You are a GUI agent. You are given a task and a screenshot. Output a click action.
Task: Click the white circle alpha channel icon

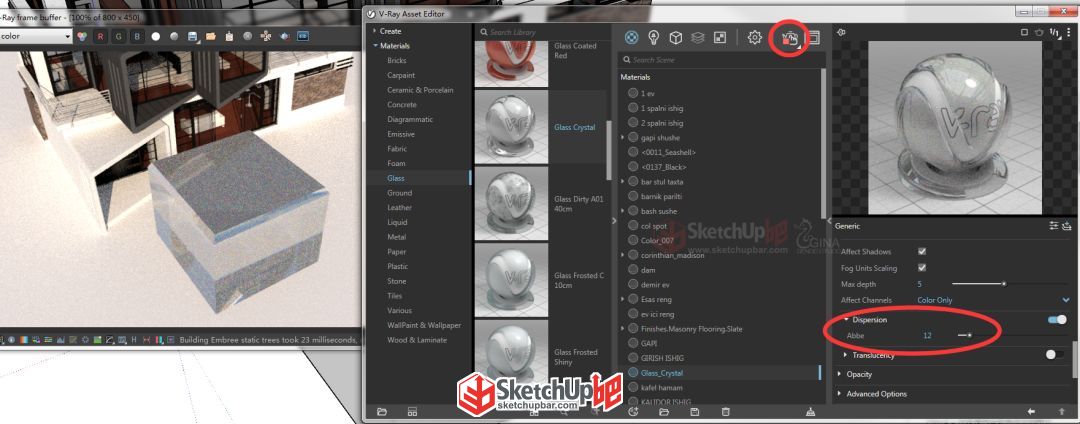(x=156, y=36)
